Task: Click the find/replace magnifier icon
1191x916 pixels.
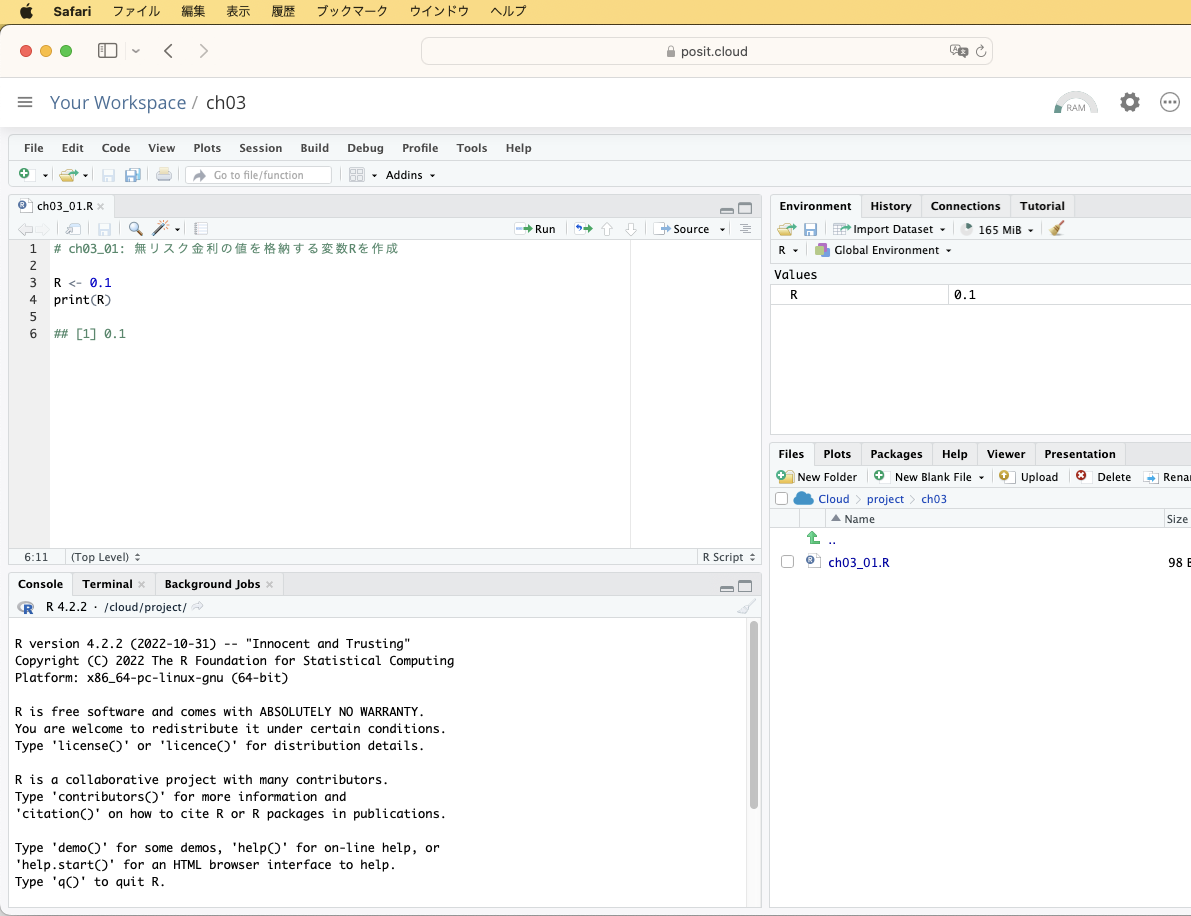Action: point(135,229)
